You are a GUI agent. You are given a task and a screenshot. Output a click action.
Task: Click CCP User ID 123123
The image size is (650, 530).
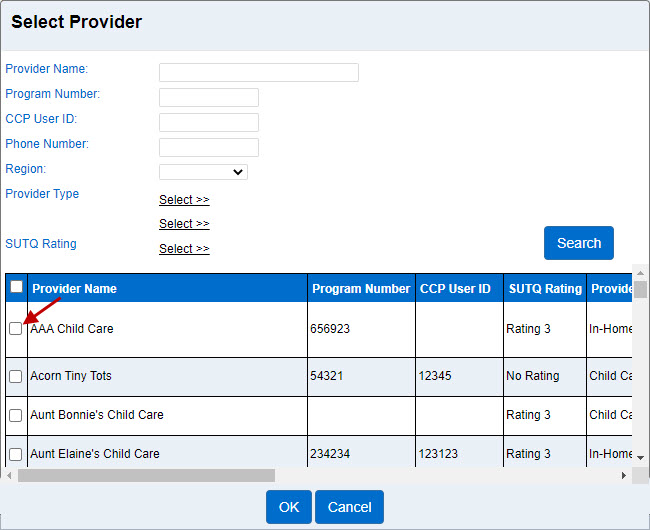[x=438, y=454]
